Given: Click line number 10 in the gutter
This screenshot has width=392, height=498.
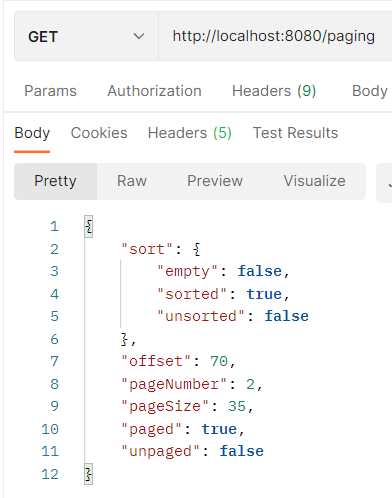Looking at the screenshot, I should pyautogui.click(x=50, y=429).
